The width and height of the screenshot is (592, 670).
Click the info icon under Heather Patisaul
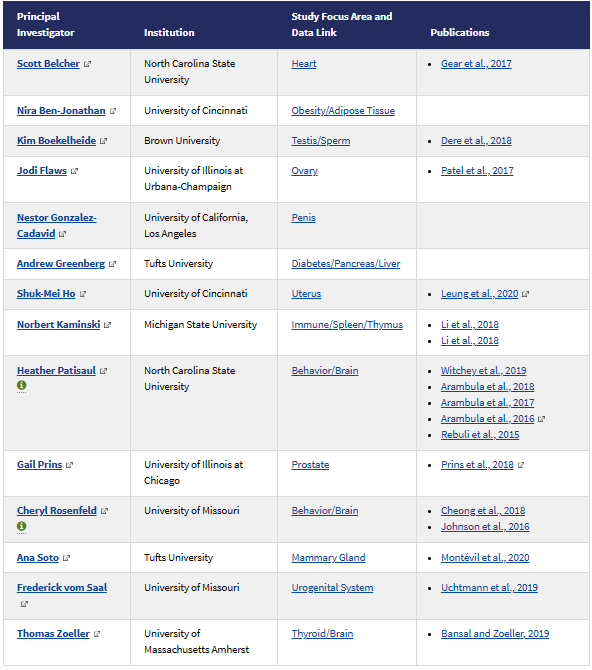(21, 385)
